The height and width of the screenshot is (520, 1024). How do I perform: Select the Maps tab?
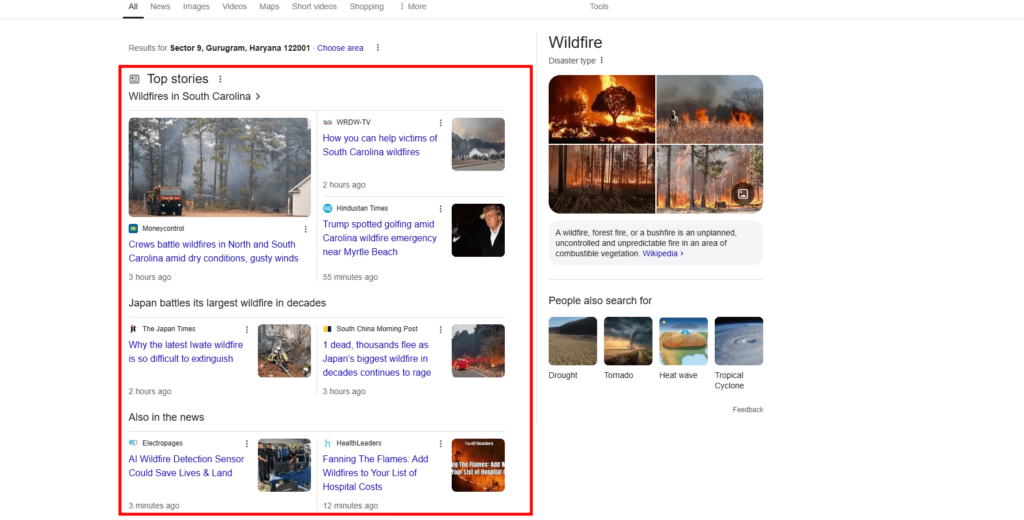pyautogui.click(x=269, y=7)
